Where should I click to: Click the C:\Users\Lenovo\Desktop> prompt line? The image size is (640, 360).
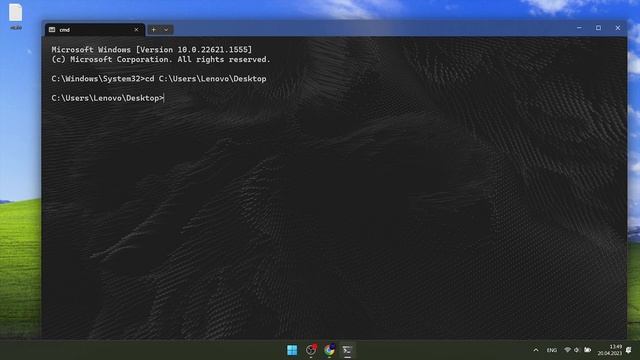pyautogui.click(x=107, y=98)
